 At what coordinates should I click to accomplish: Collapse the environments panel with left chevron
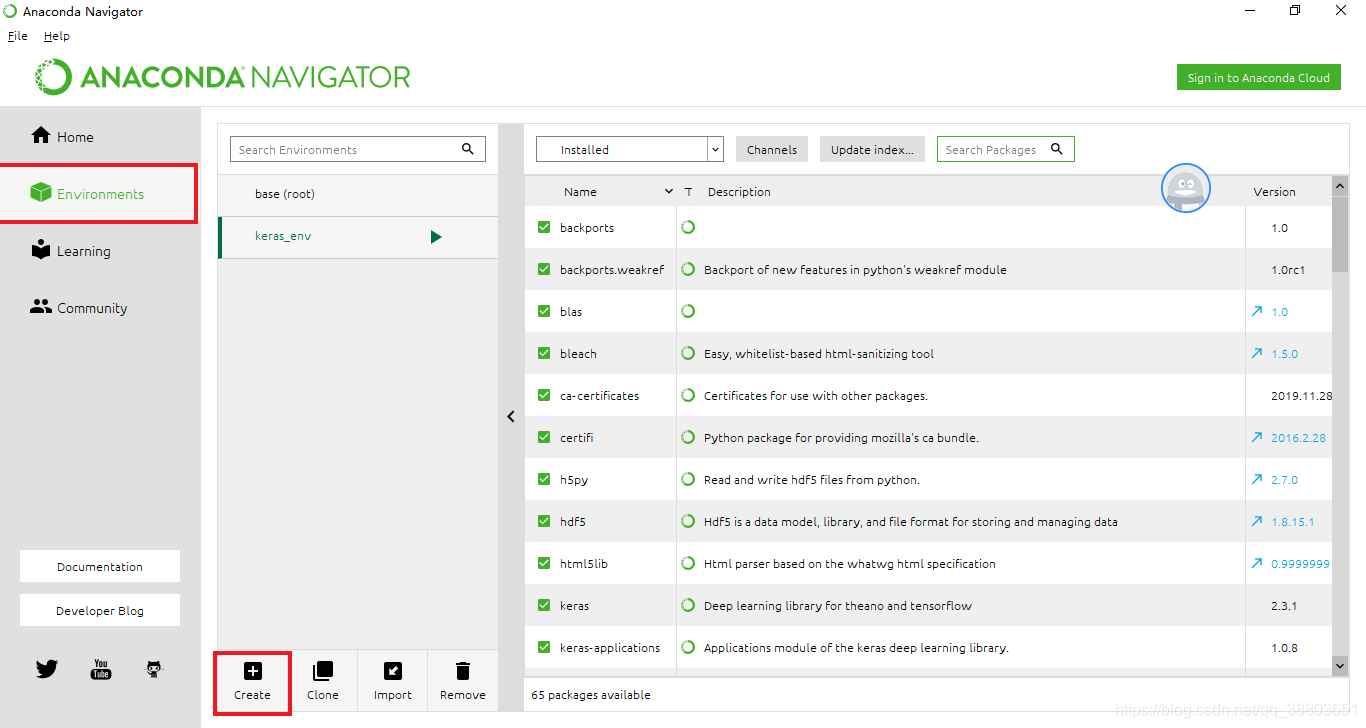click(511, 416)
